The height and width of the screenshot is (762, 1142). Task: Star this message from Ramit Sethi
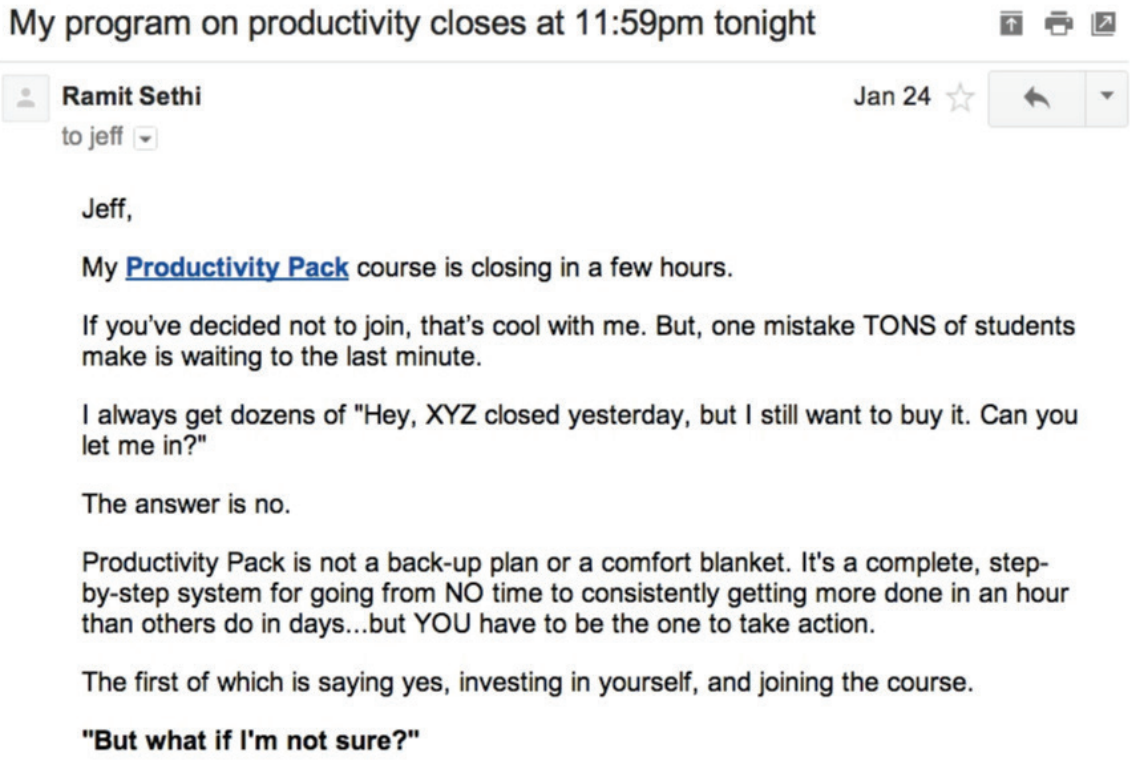pos(962,98)
